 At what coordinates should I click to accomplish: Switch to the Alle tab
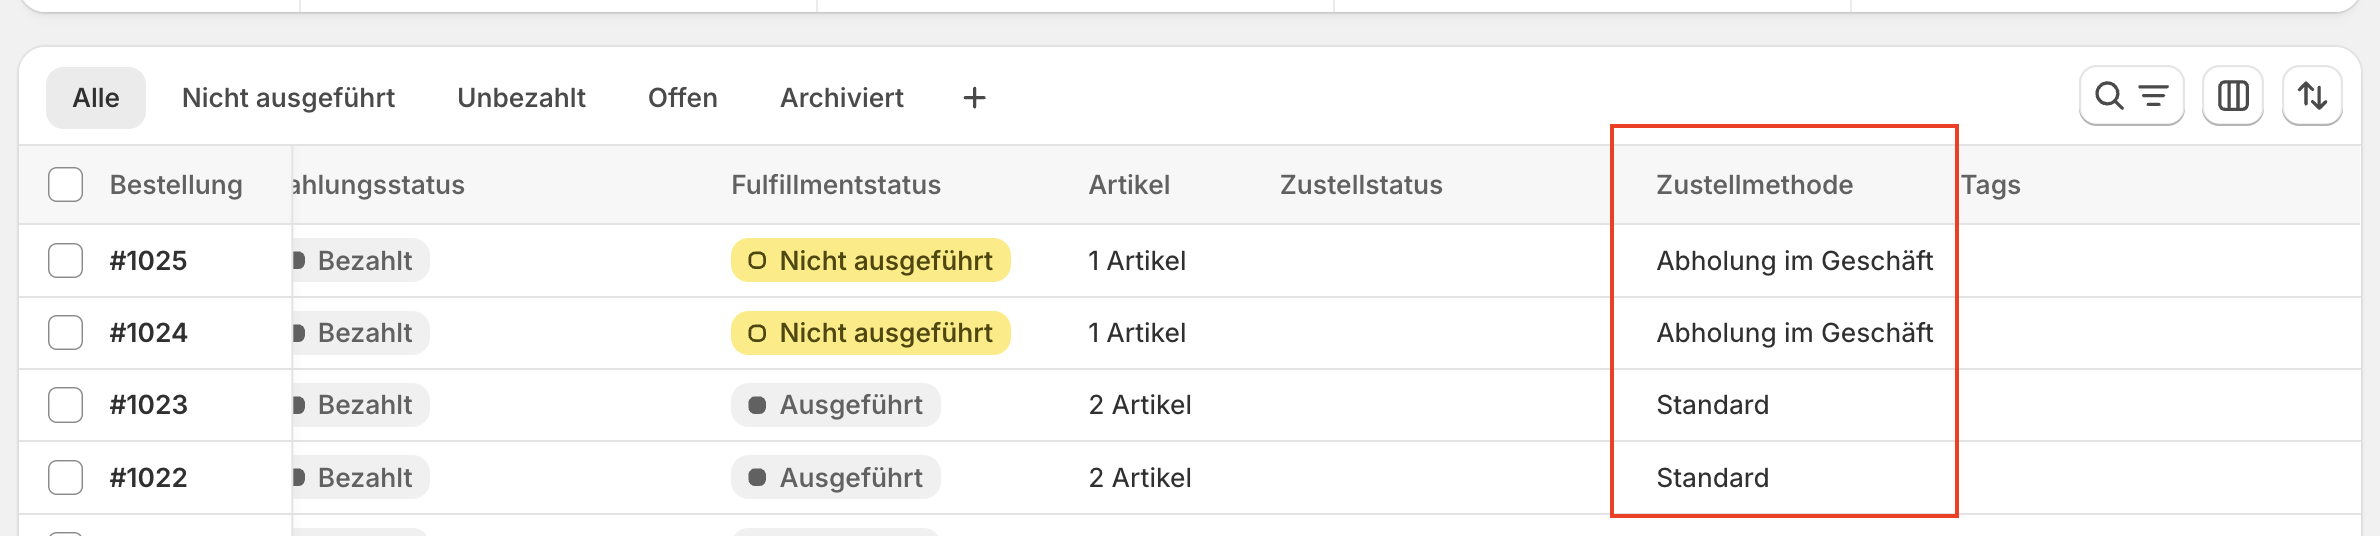pyautogui.click(x=96, y=98)
